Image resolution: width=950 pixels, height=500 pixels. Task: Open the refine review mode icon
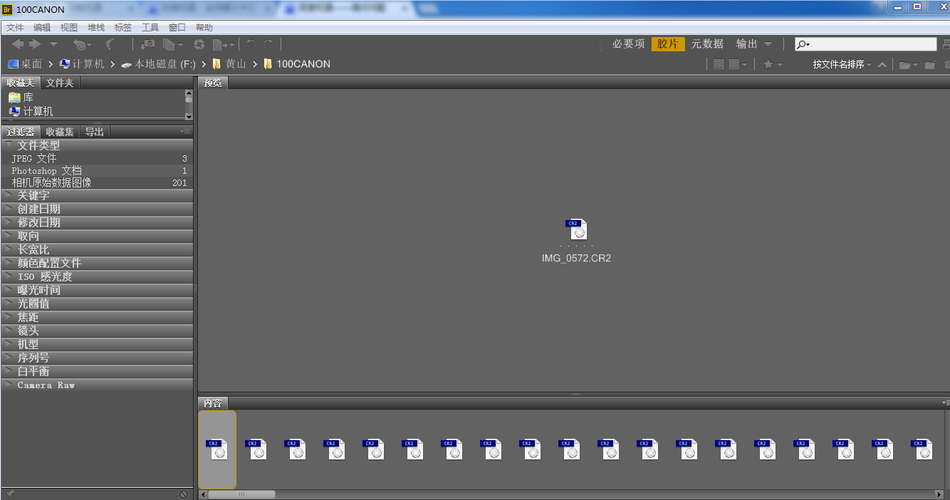(x=173, y=44)
